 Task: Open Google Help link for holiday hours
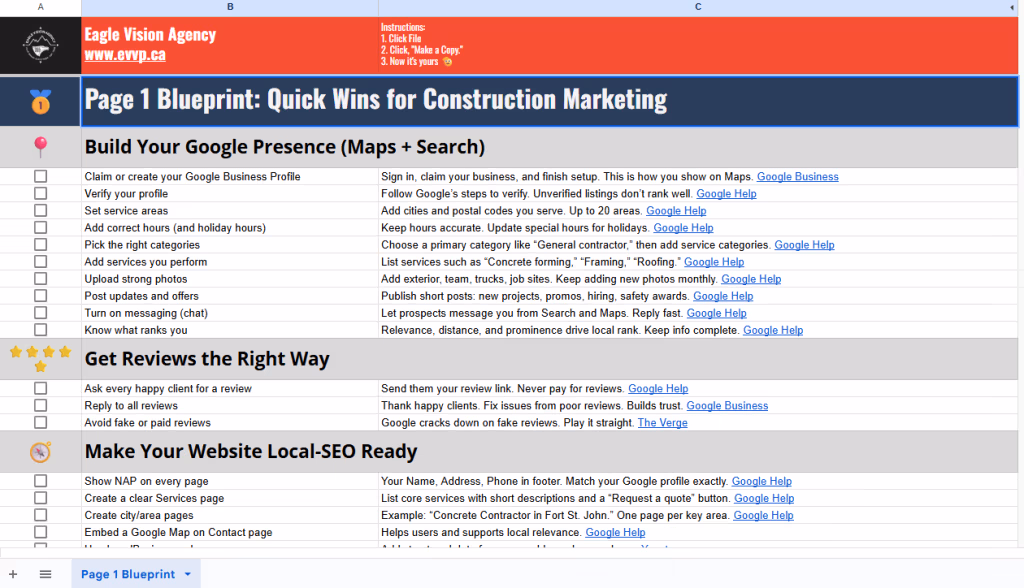[x=683, y=227]
